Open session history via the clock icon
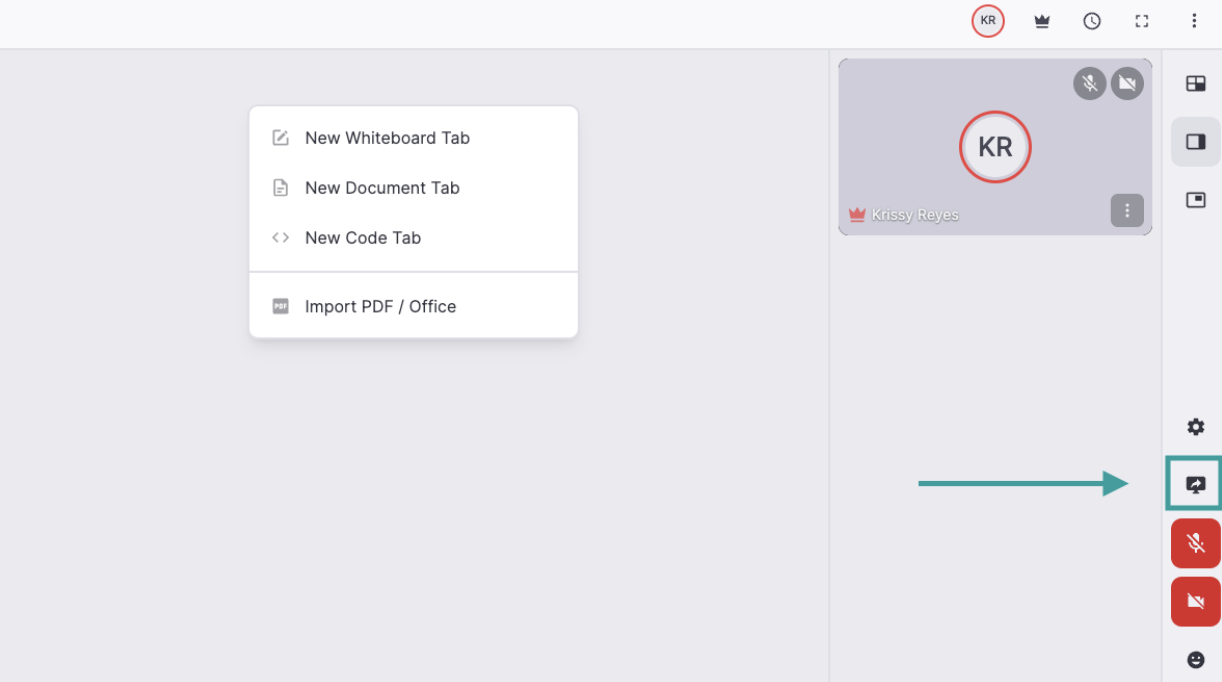The image size is (1222, 682). [1091, 20]
